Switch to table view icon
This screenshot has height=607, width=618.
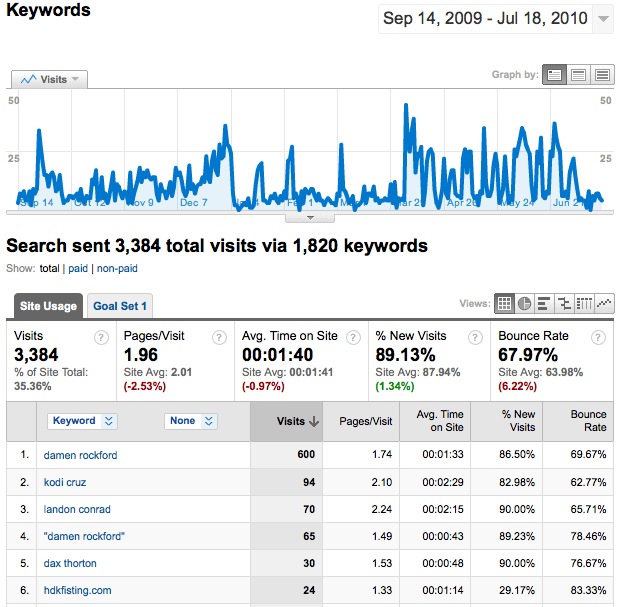pos(504,304)
